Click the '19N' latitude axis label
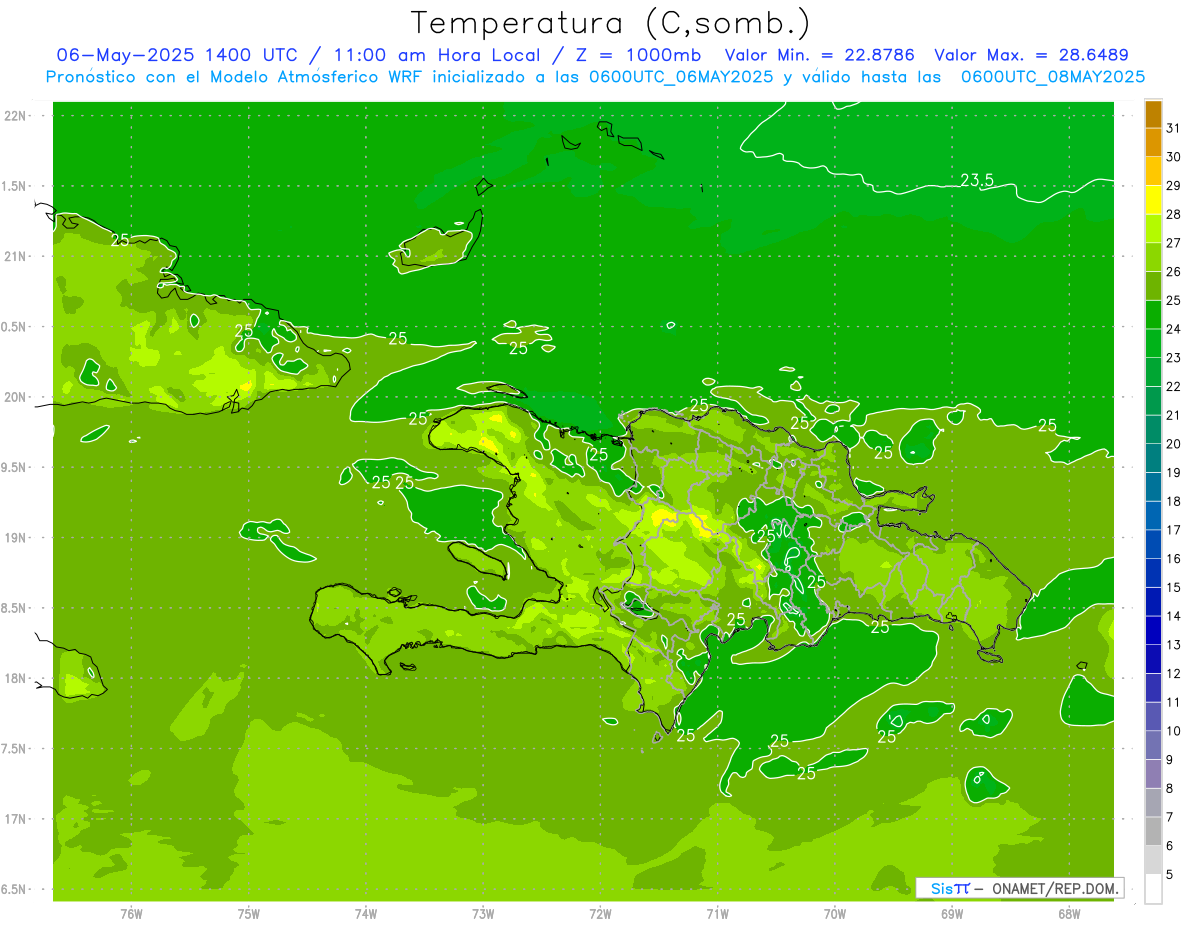 [16, 537]
